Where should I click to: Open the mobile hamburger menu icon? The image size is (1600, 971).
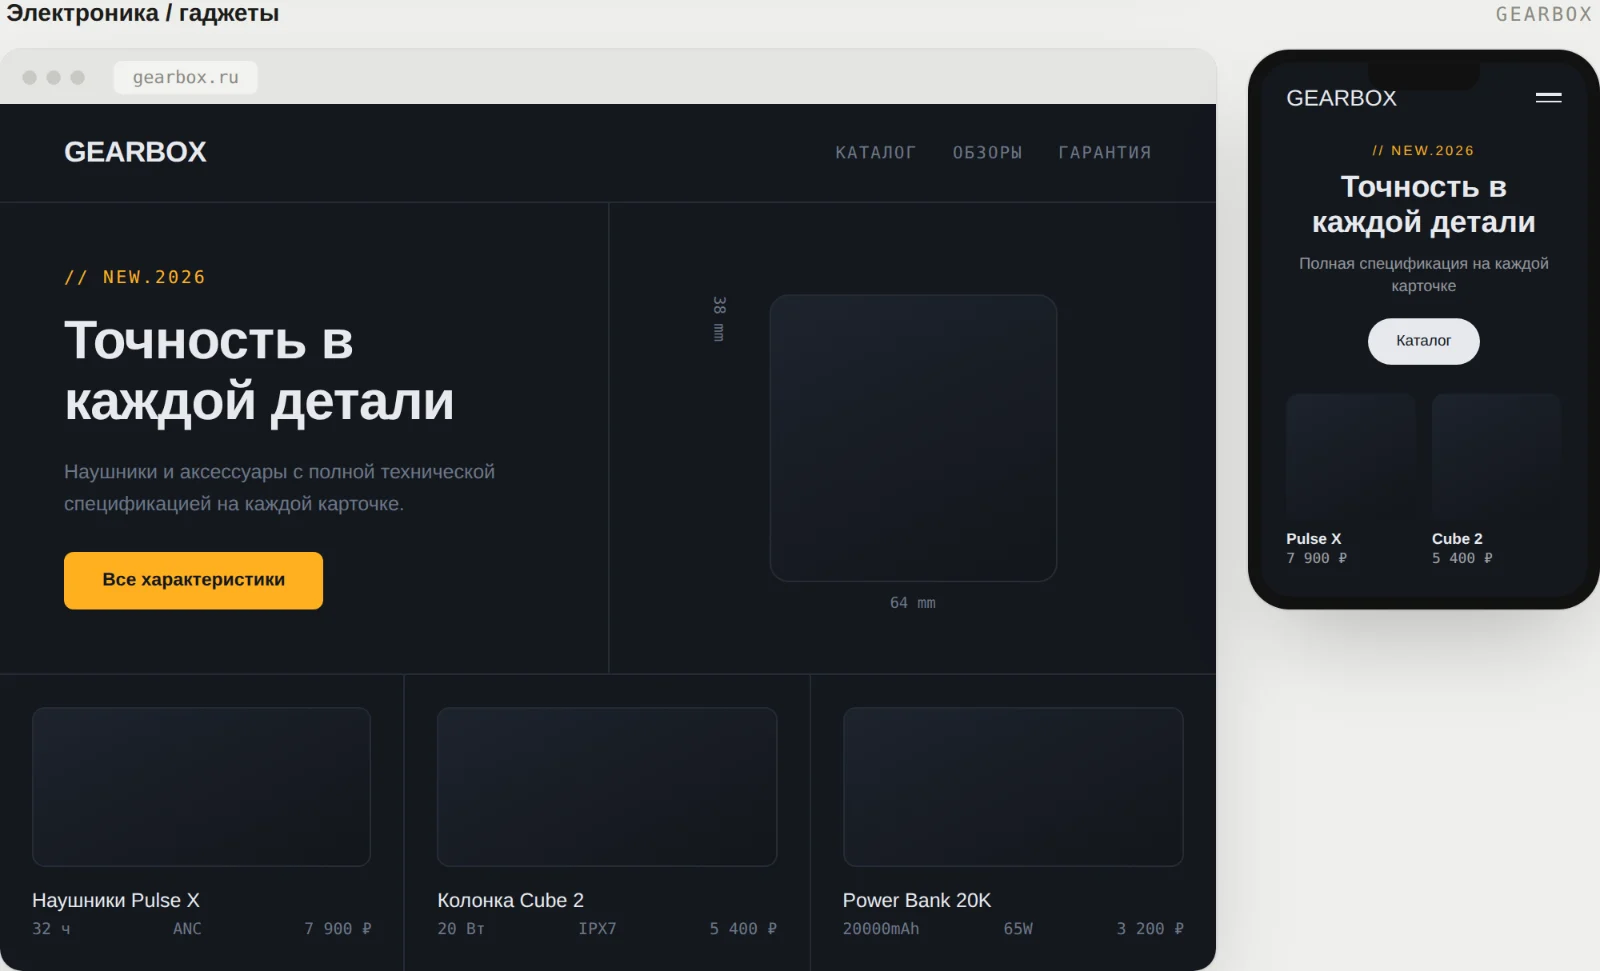click(1548, 98)
